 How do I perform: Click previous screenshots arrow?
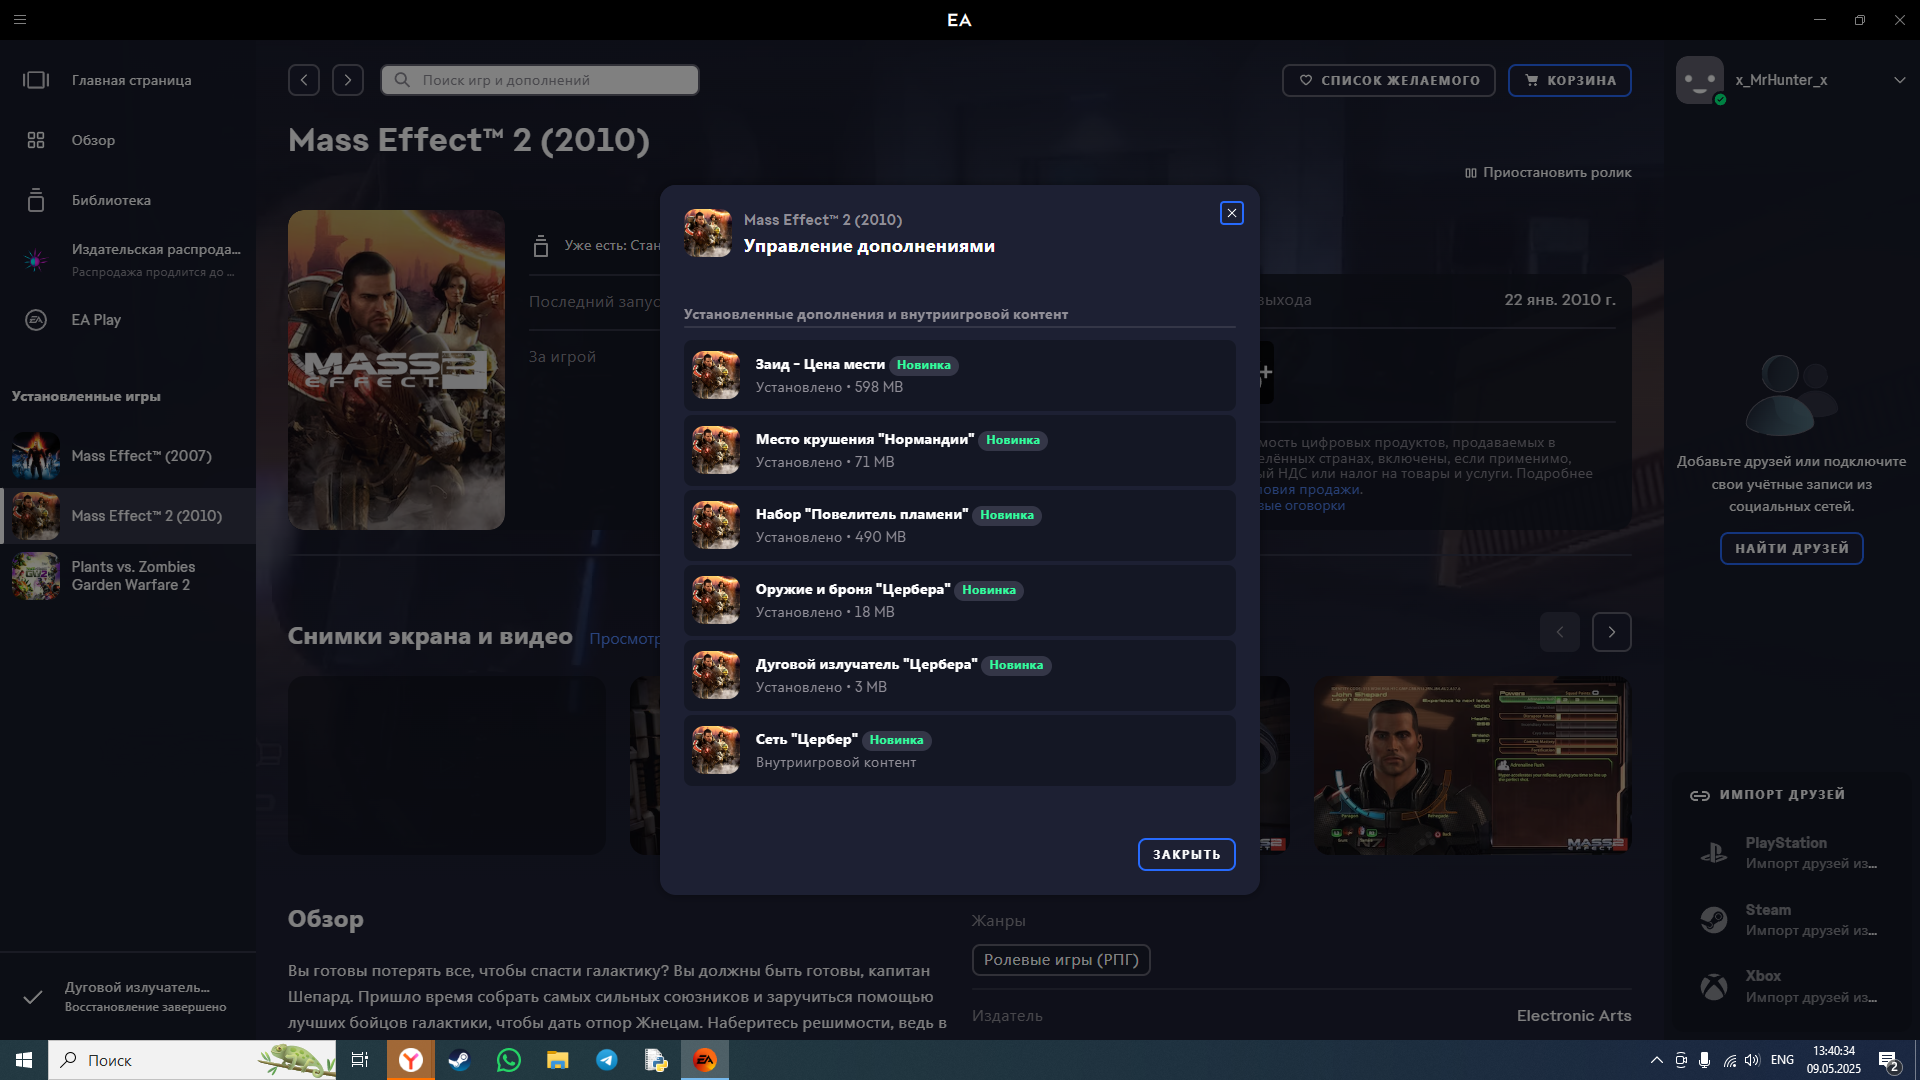click(1559, 632)
